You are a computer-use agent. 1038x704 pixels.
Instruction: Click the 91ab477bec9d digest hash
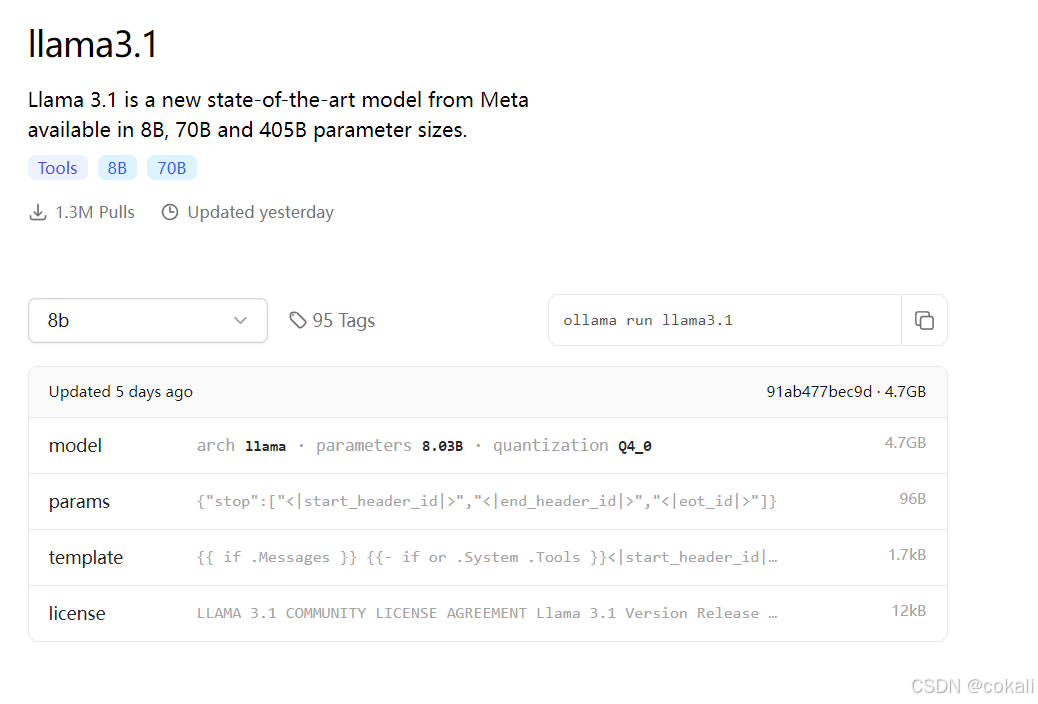point(819,392)
